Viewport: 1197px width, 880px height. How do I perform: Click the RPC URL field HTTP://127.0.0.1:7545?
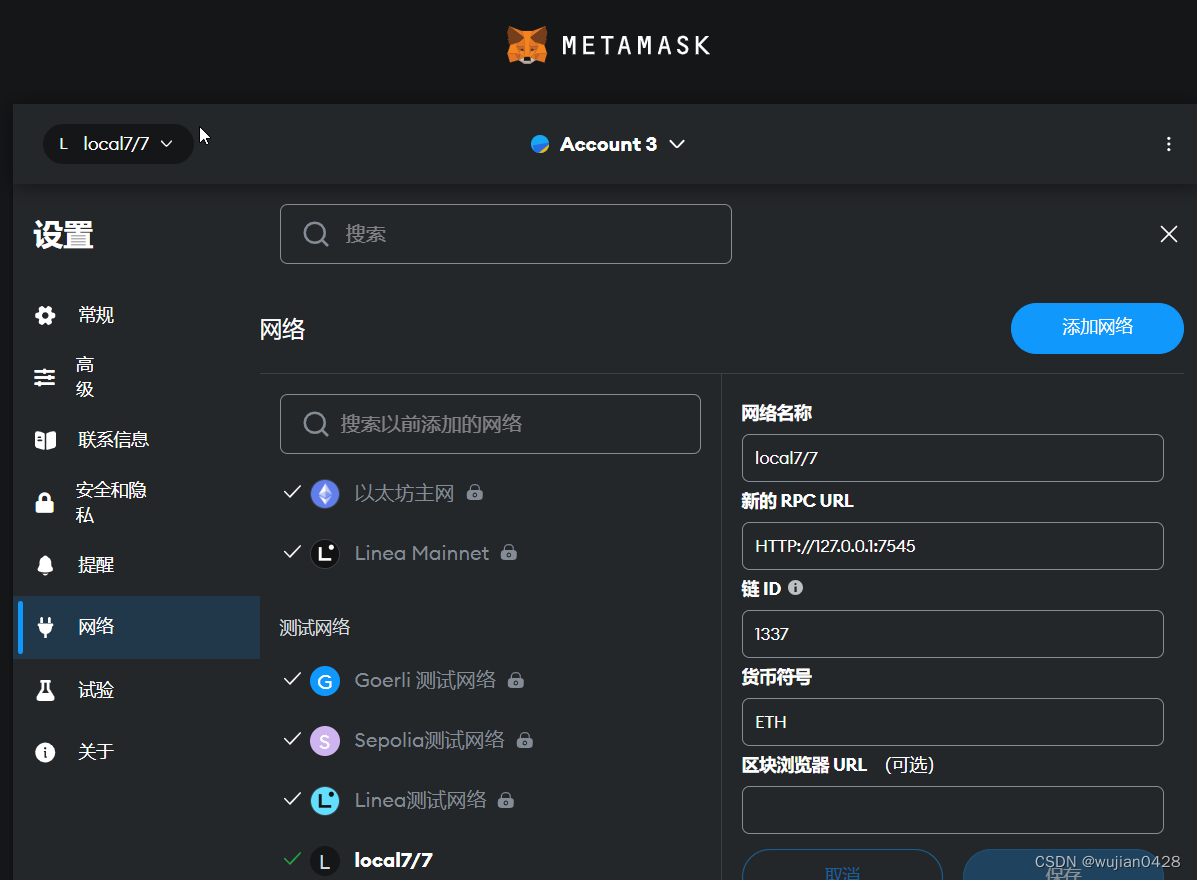pos(952,546)
